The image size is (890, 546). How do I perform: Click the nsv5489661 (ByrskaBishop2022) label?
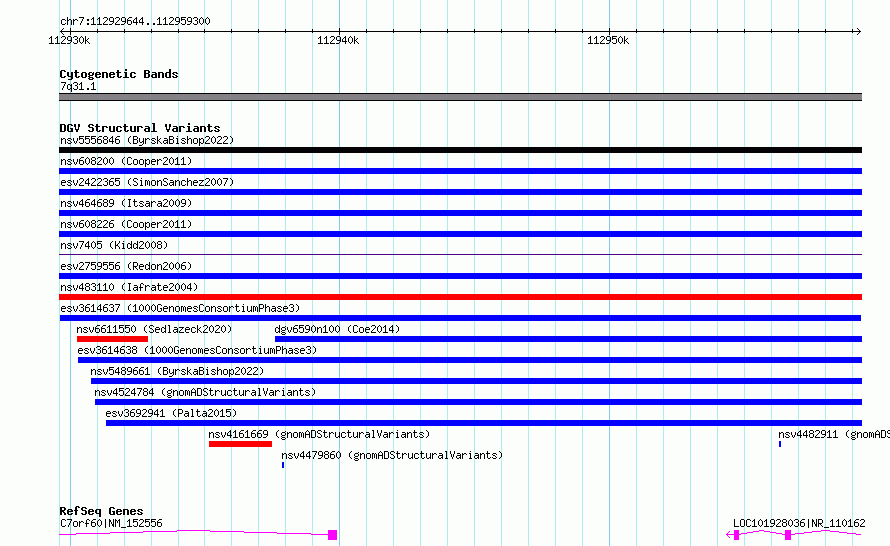[x=177, y=371]
